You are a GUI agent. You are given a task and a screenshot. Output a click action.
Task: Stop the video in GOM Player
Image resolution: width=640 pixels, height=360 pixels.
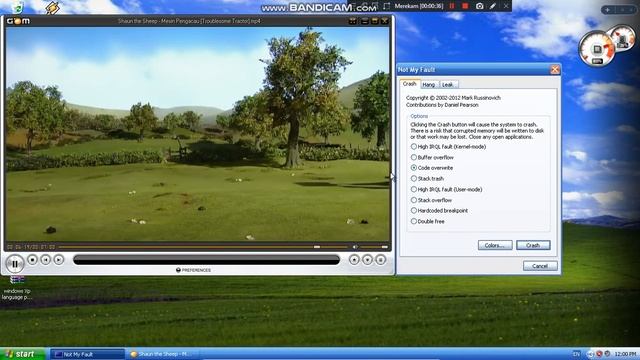(32, 260)
